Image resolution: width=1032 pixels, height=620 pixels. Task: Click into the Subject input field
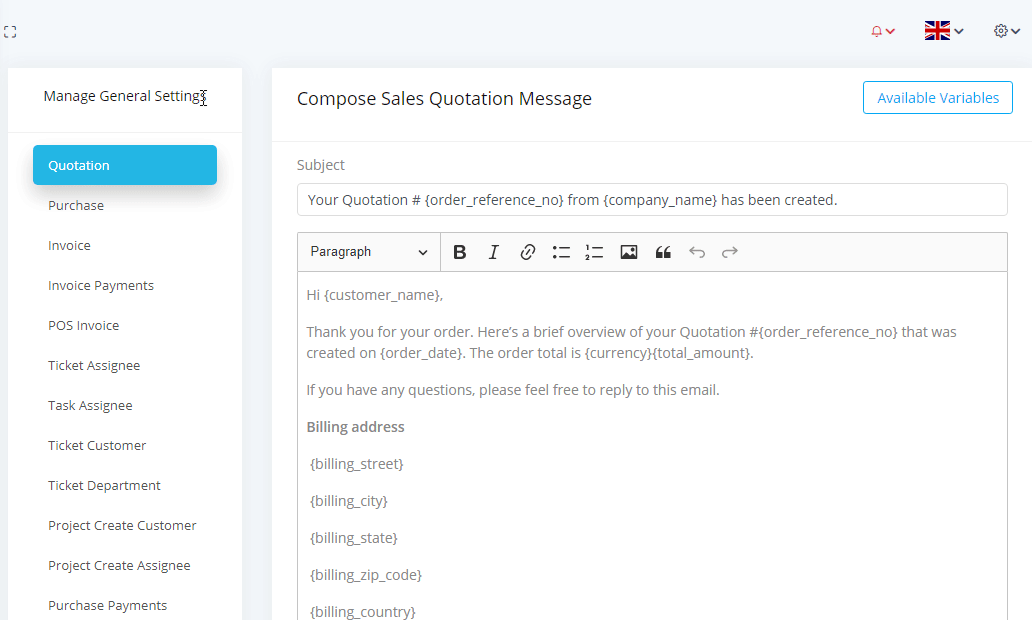point(652,200)
